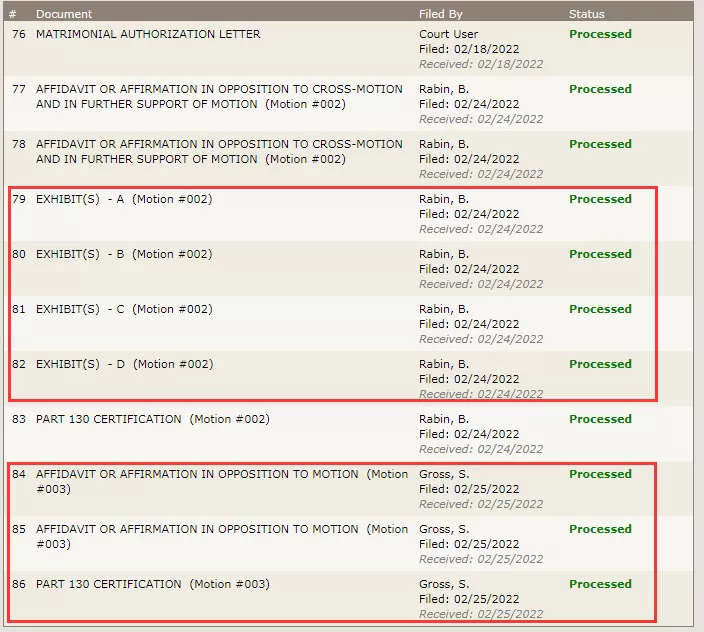Open document 84 Affidavit in Opposition to Motion
The image size is (704, 632).
coord(222,482)
